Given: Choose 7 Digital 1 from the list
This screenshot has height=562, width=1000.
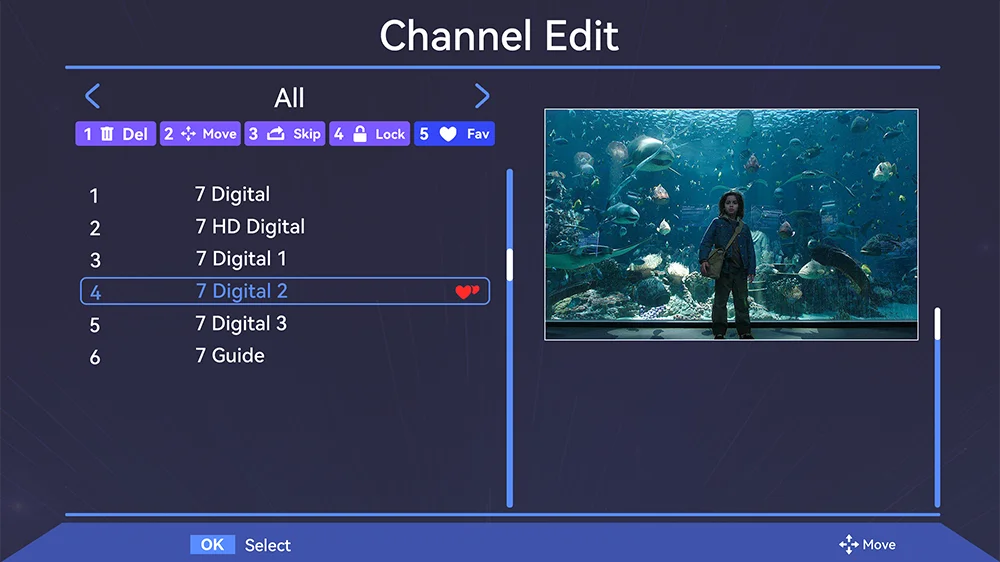Looking at the screenshot, I should tap(241, 259).
